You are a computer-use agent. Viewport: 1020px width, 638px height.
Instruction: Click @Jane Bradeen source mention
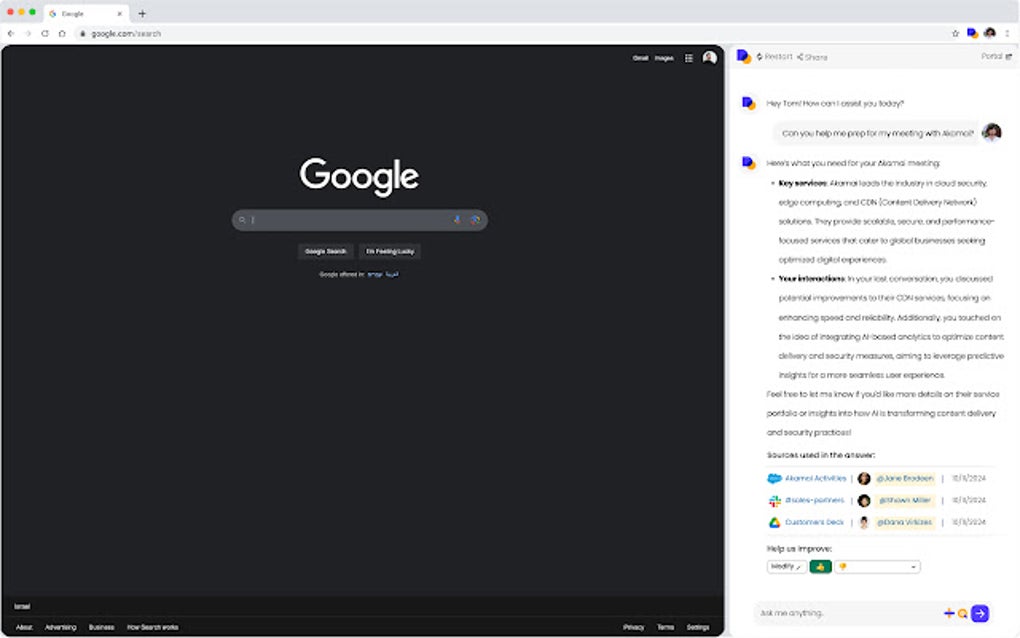[904, 479]
